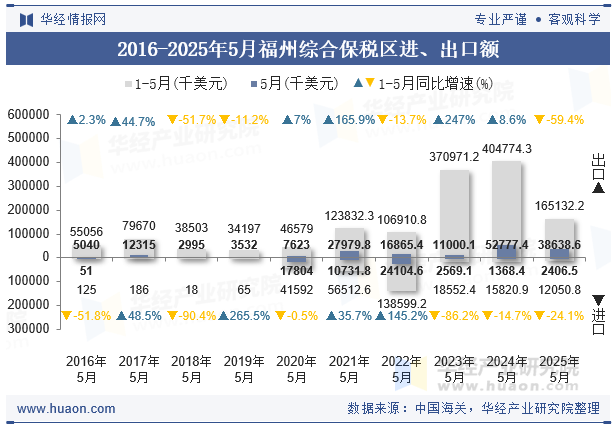Image resolution: width=615 pixels, height=427 pixels.
Task: Select the 1-5月同比增速(%) legend label
Action: (435, 84)
